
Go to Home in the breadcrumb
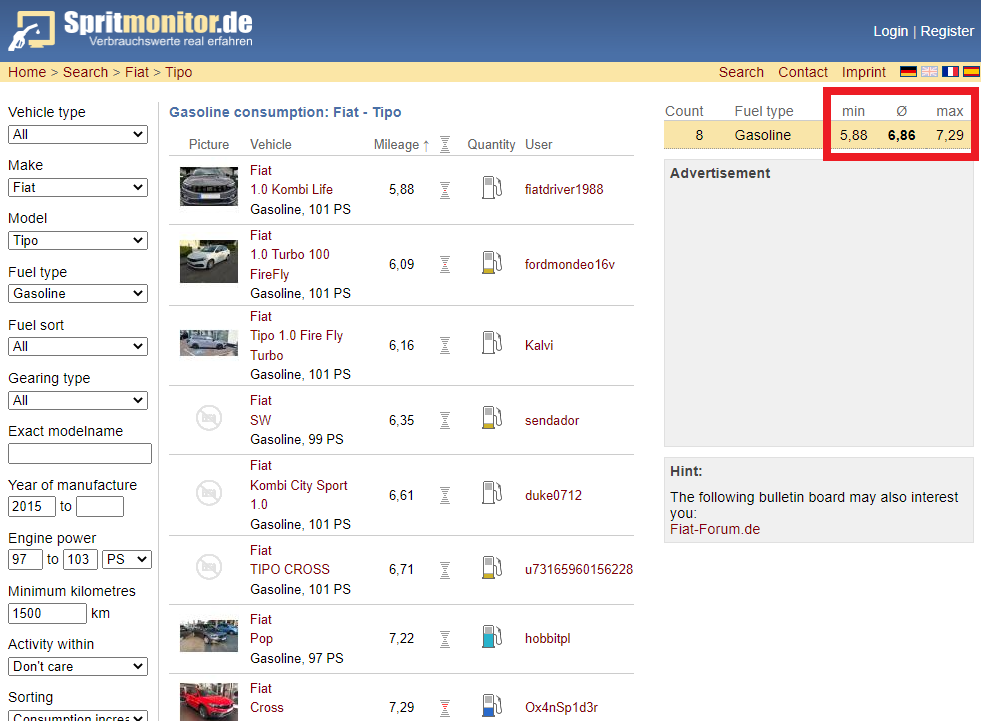point(27,72)
